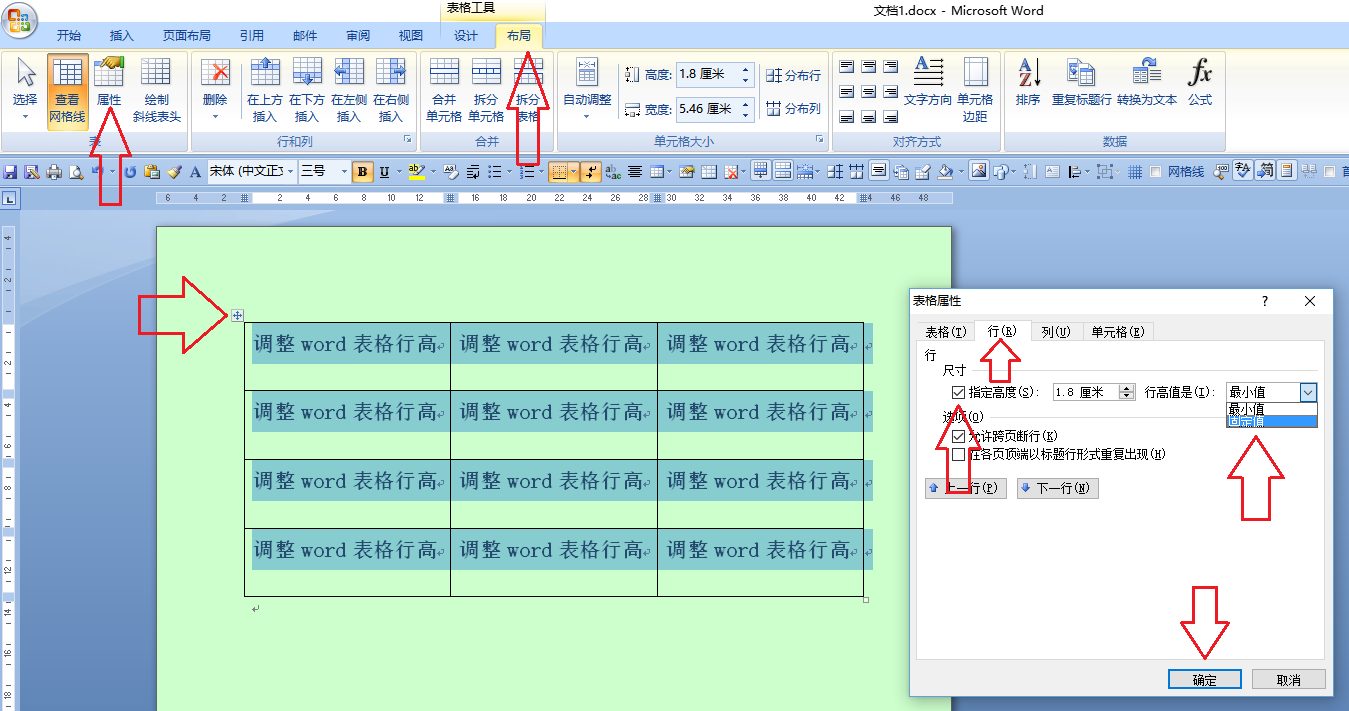1349x711 pixels.
Task: Insert row below with 在下方插入
Action: [x=307, y=89]
